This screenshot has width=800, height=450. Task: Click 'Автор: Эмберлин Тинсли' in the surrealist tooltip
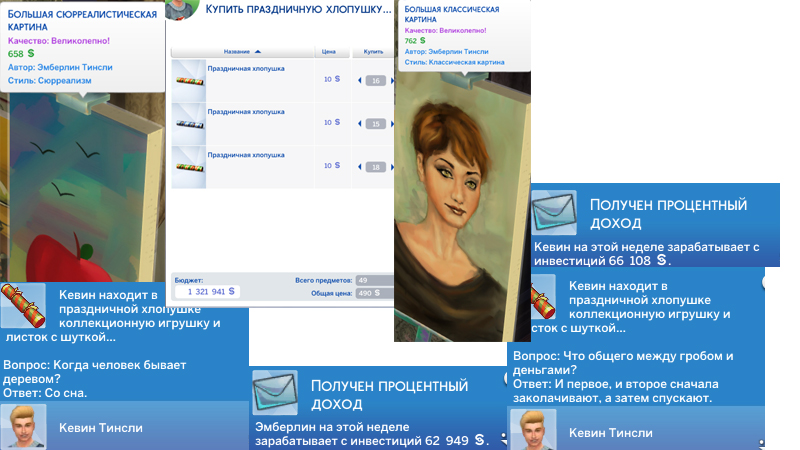pos(60,67)
